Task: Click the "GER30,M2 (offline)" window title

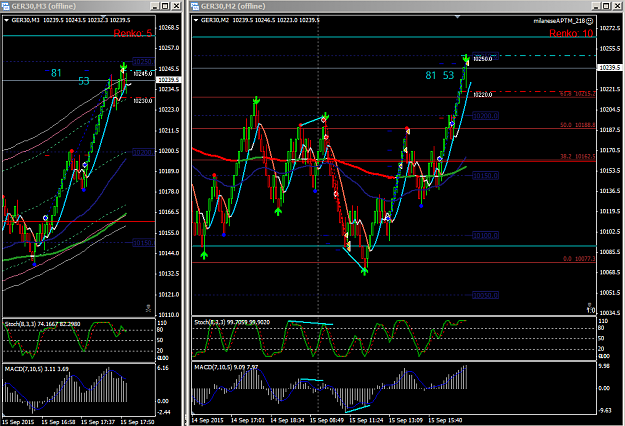Action: (233, 6)
